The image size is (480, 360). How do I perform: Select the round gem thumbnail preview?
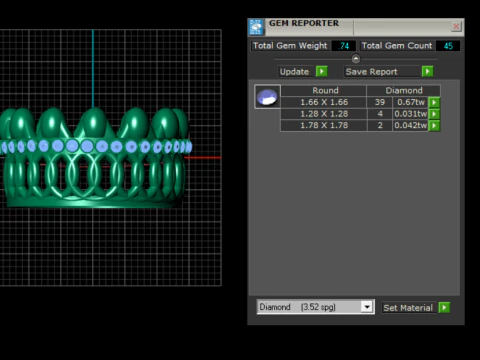point(267,97)
